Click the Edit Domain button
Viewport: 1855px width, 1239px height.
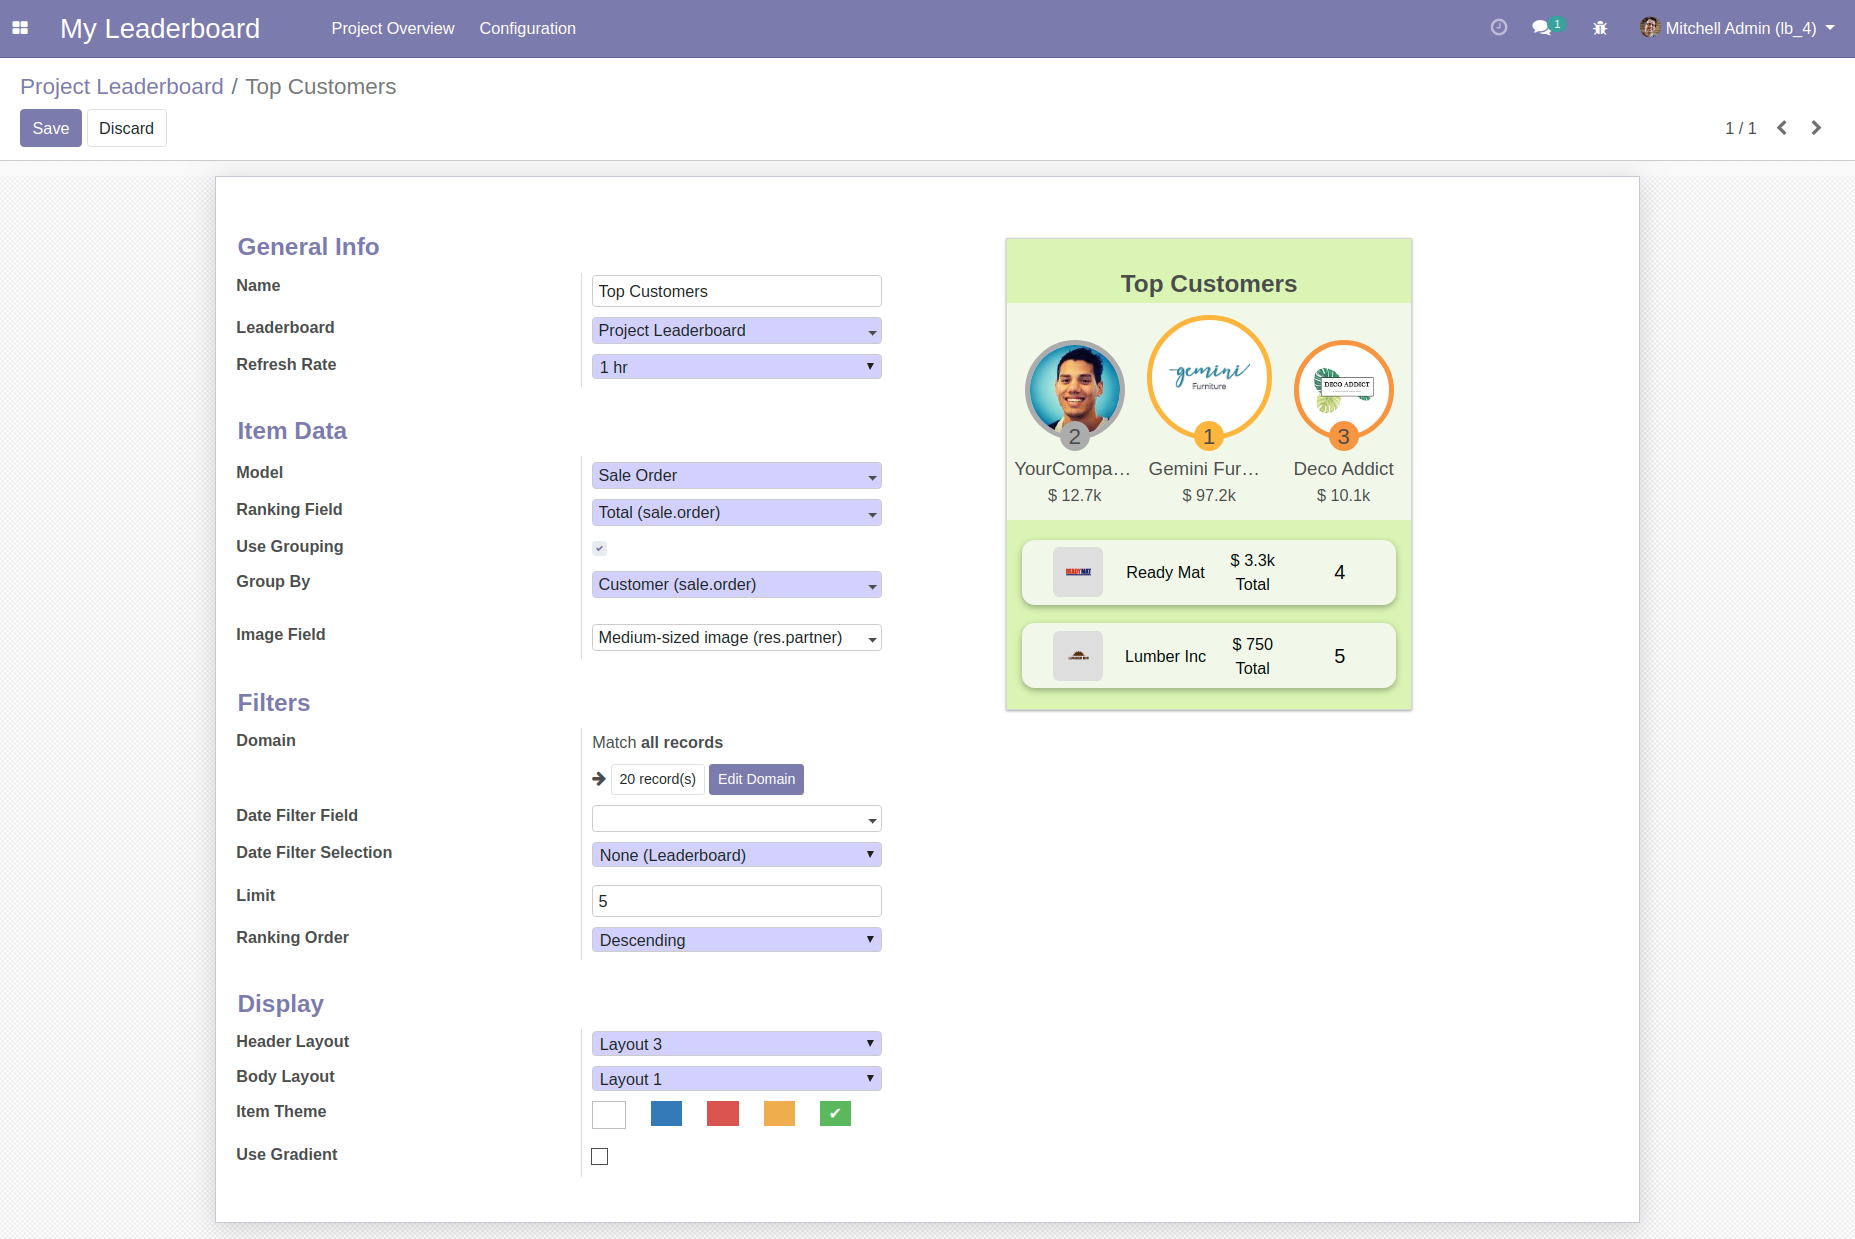pos(756,779)
